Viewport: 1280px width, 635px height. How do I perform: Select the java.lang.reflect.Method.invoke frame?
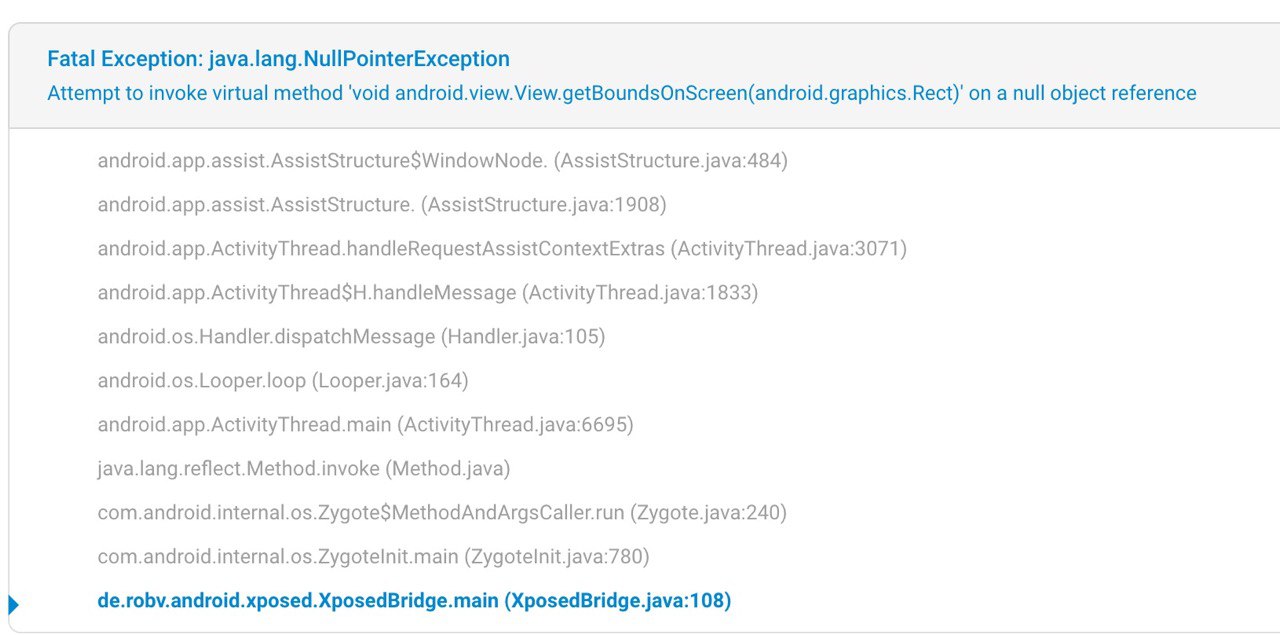(304, 468)
